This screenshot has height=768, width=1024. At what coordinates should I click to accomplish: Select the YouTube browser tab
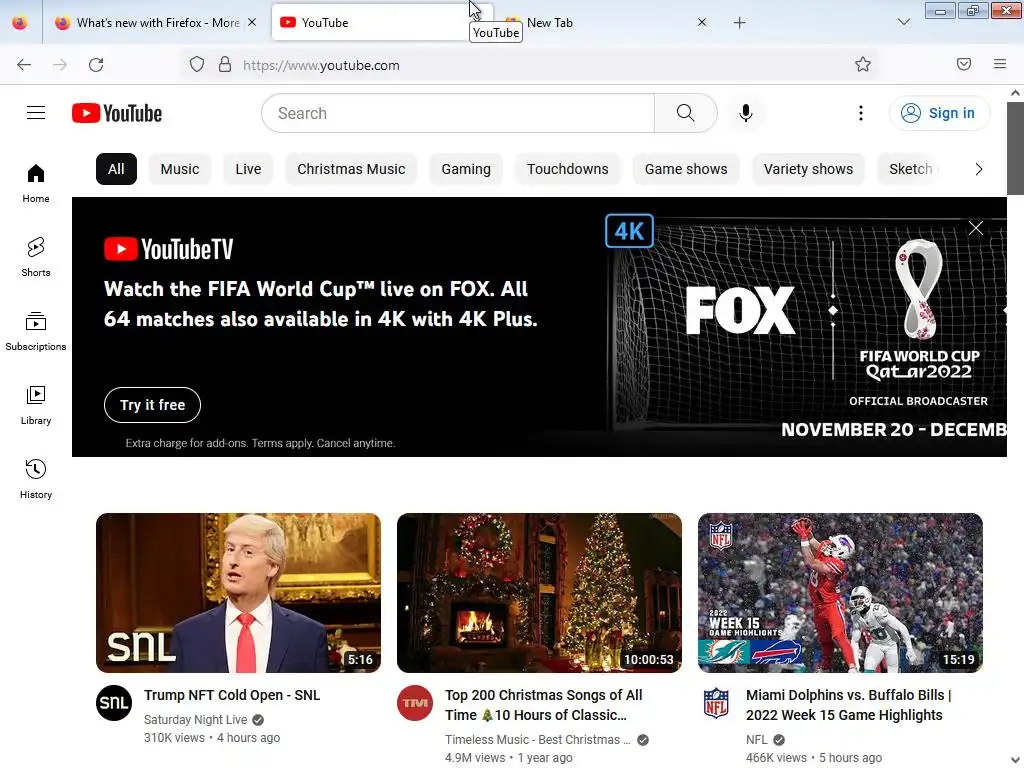tap(371, 23)
